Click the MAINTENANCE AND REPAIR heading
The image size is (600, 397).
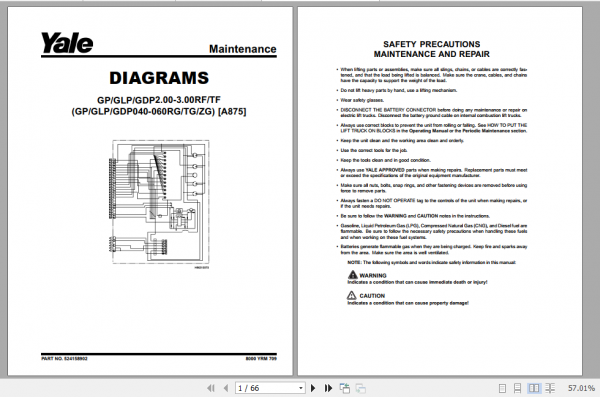click(432, 54)
